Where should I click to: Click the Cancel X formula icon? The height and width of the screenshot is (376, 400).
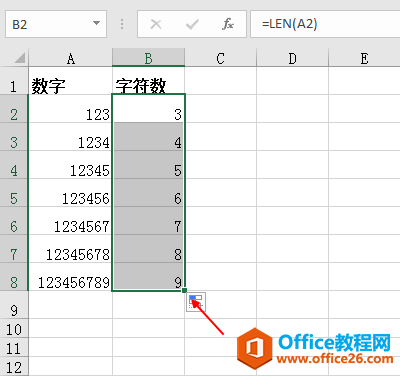tap(156, 24)
